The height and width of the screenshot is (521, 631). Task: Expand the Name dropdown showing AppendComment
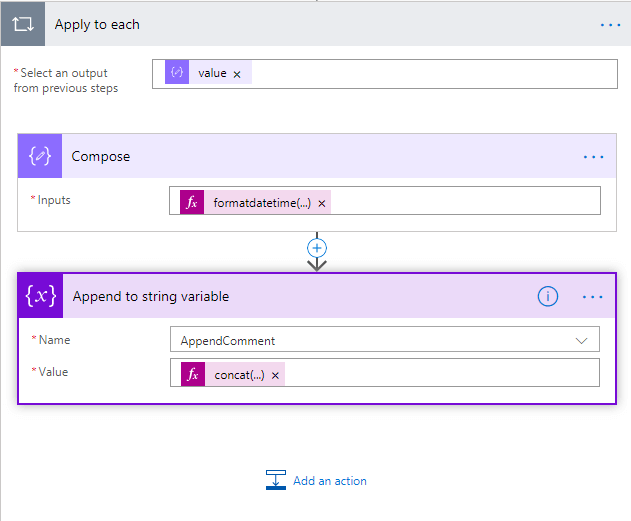click(x=581, y=341)
